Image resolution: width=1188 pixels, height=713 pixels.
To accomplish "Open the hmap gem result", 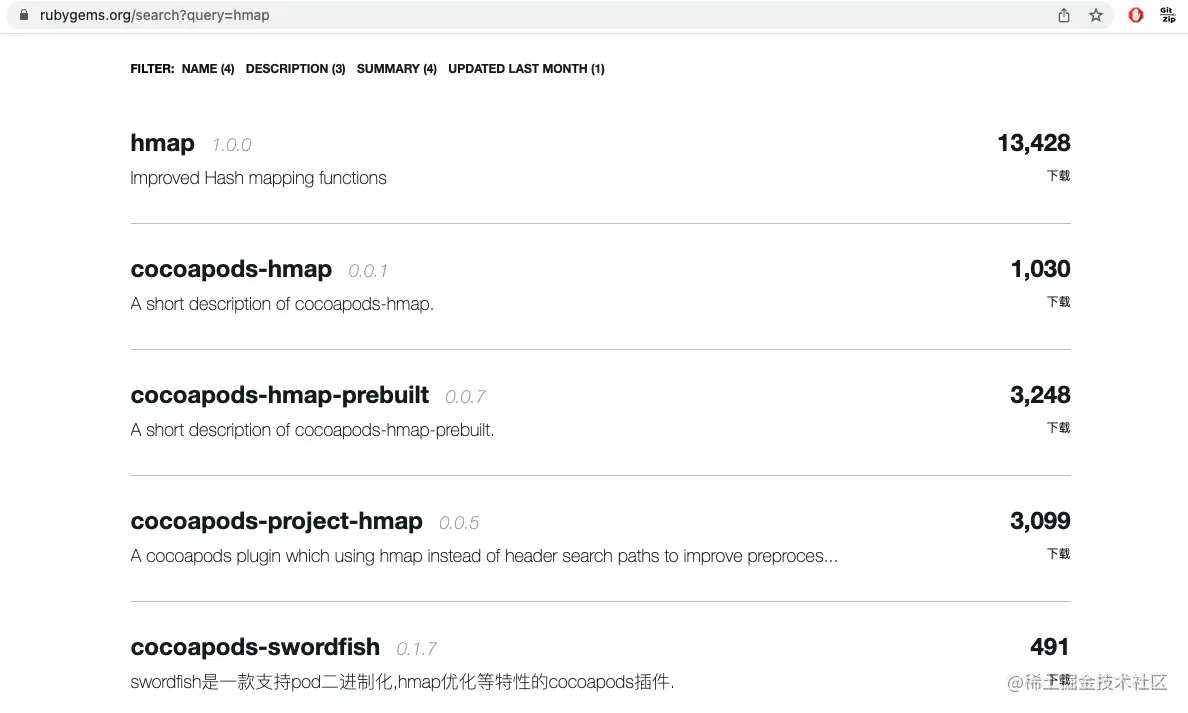I will [162, 143].
